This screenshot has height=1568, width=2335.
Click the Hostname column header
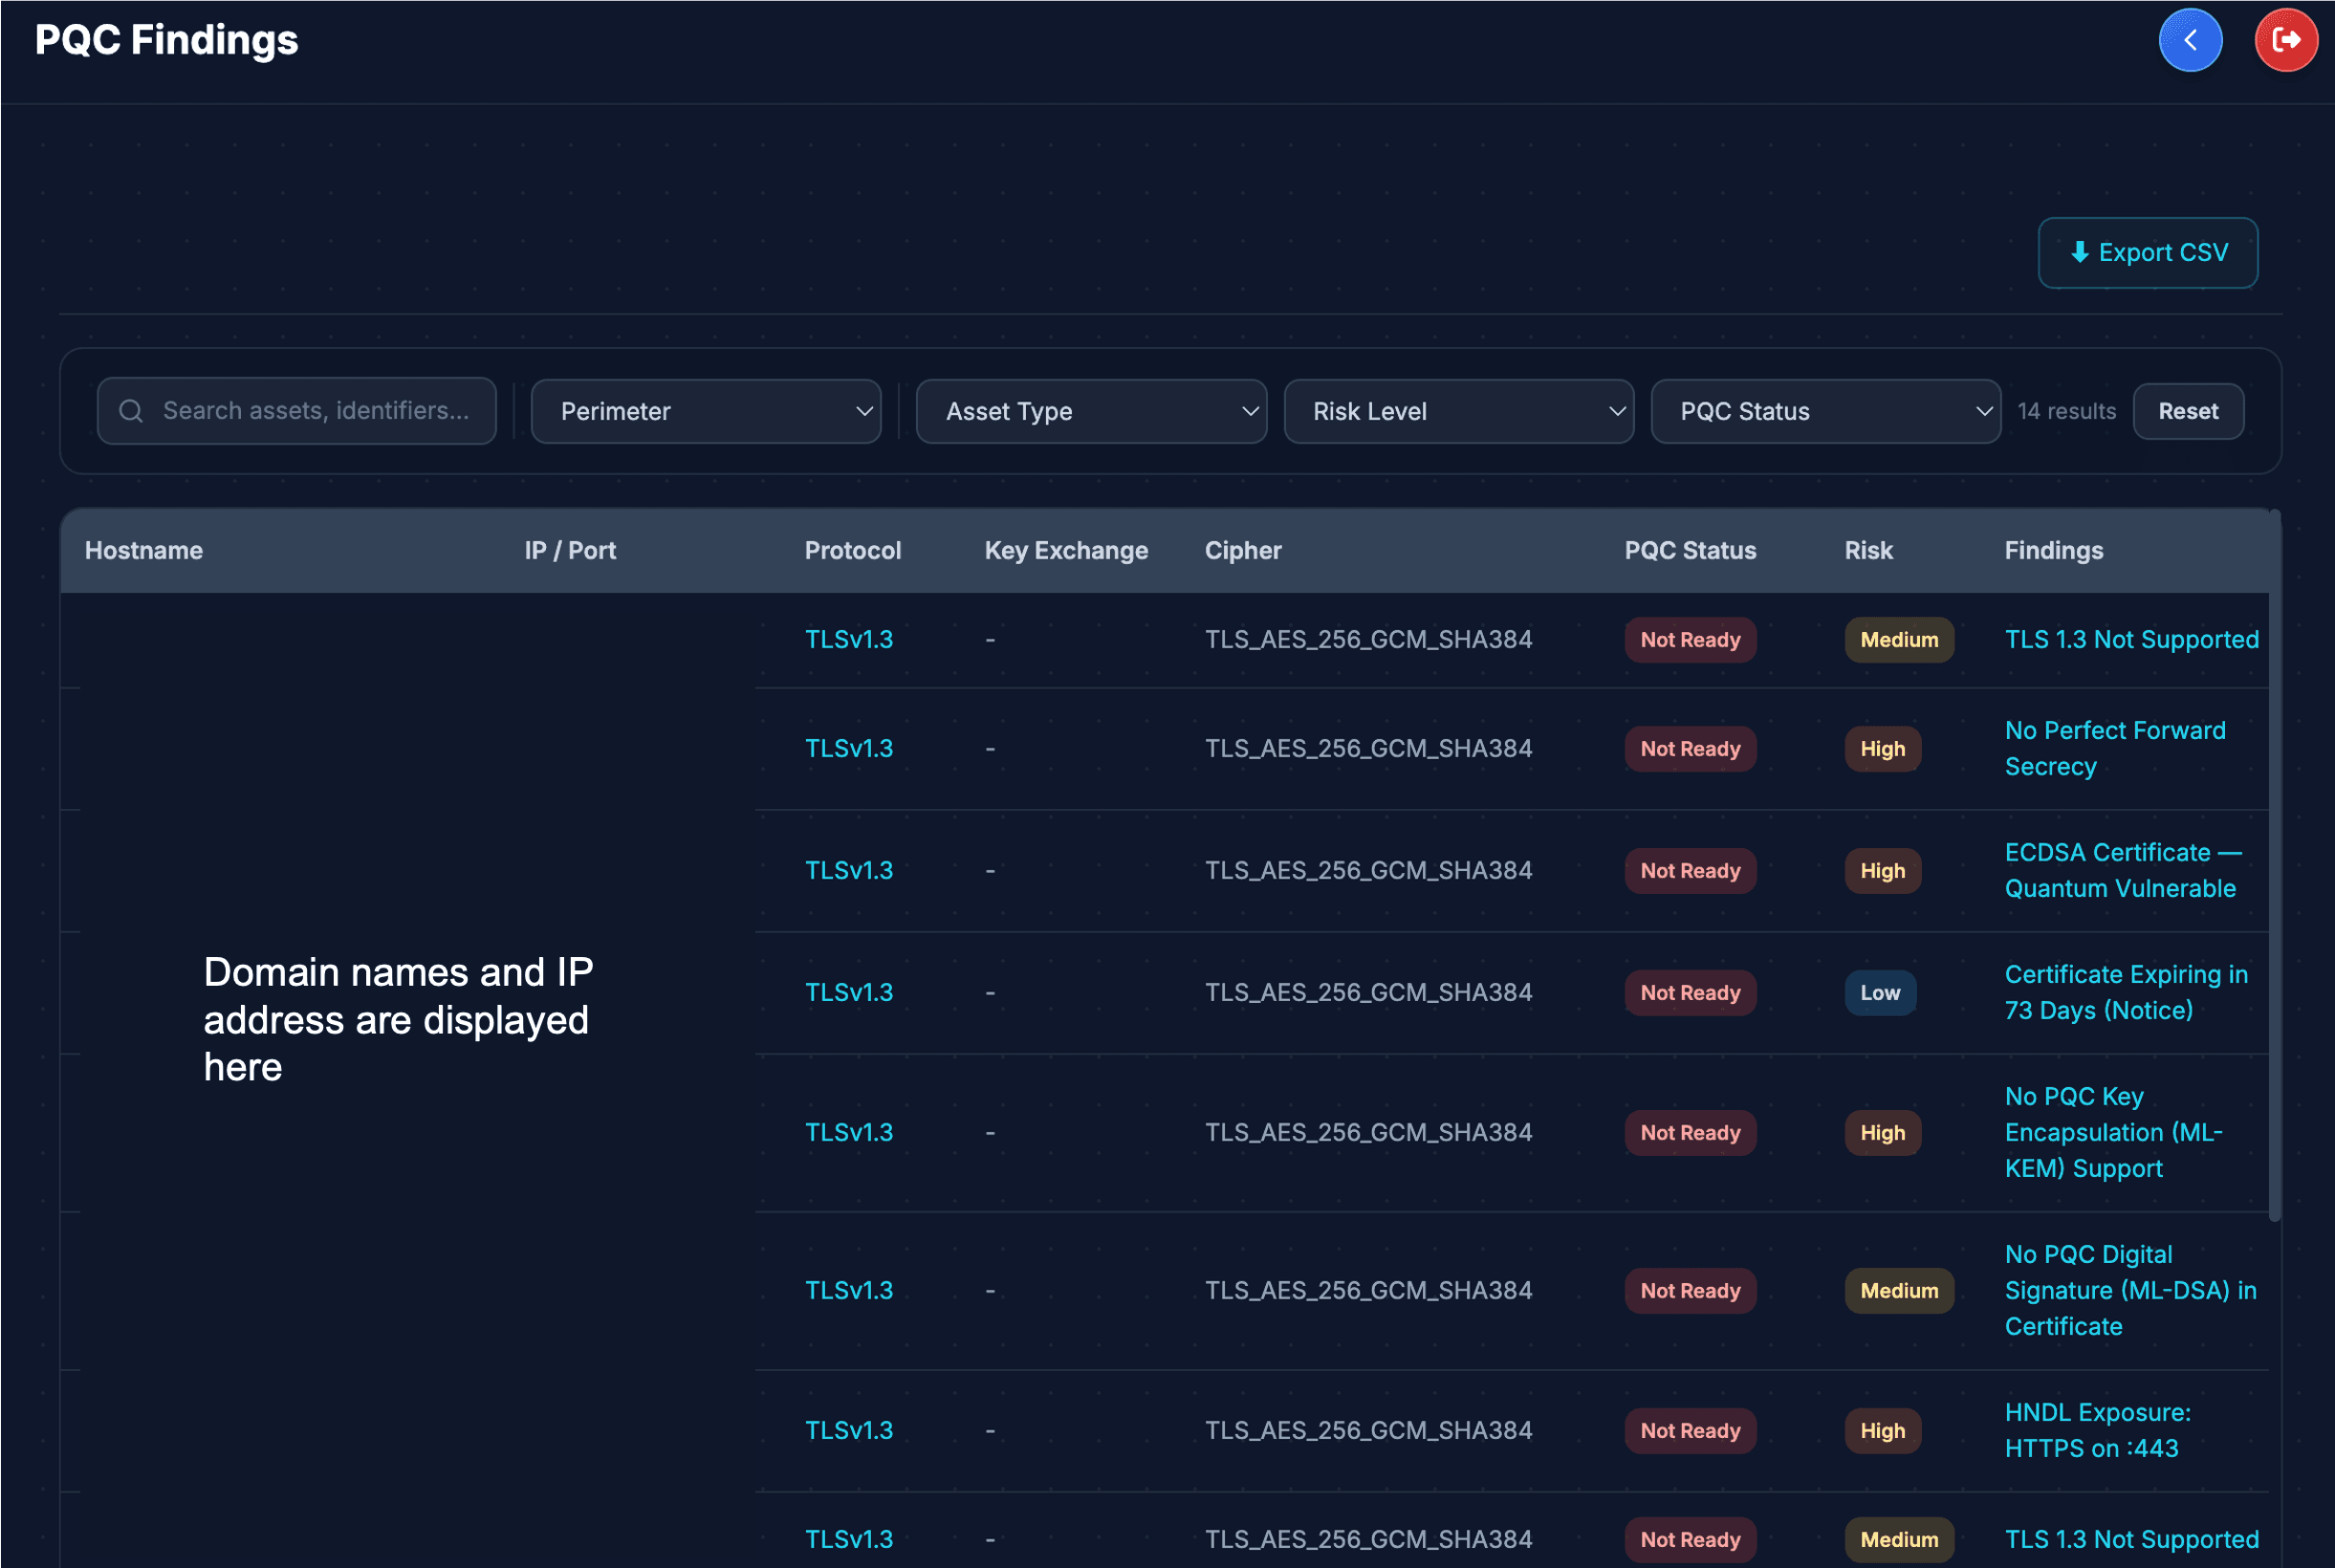pyautogui.click(x=144, y=551)
